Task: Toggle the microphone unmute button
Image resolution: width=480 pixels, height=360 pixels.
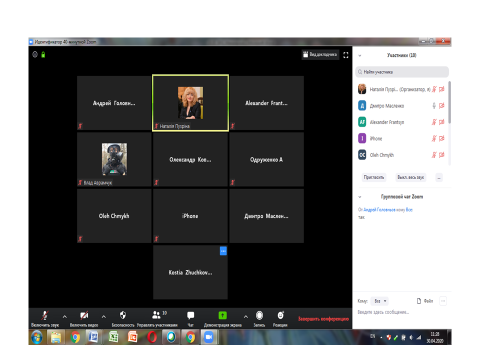Action: click(x=45, y=315)
